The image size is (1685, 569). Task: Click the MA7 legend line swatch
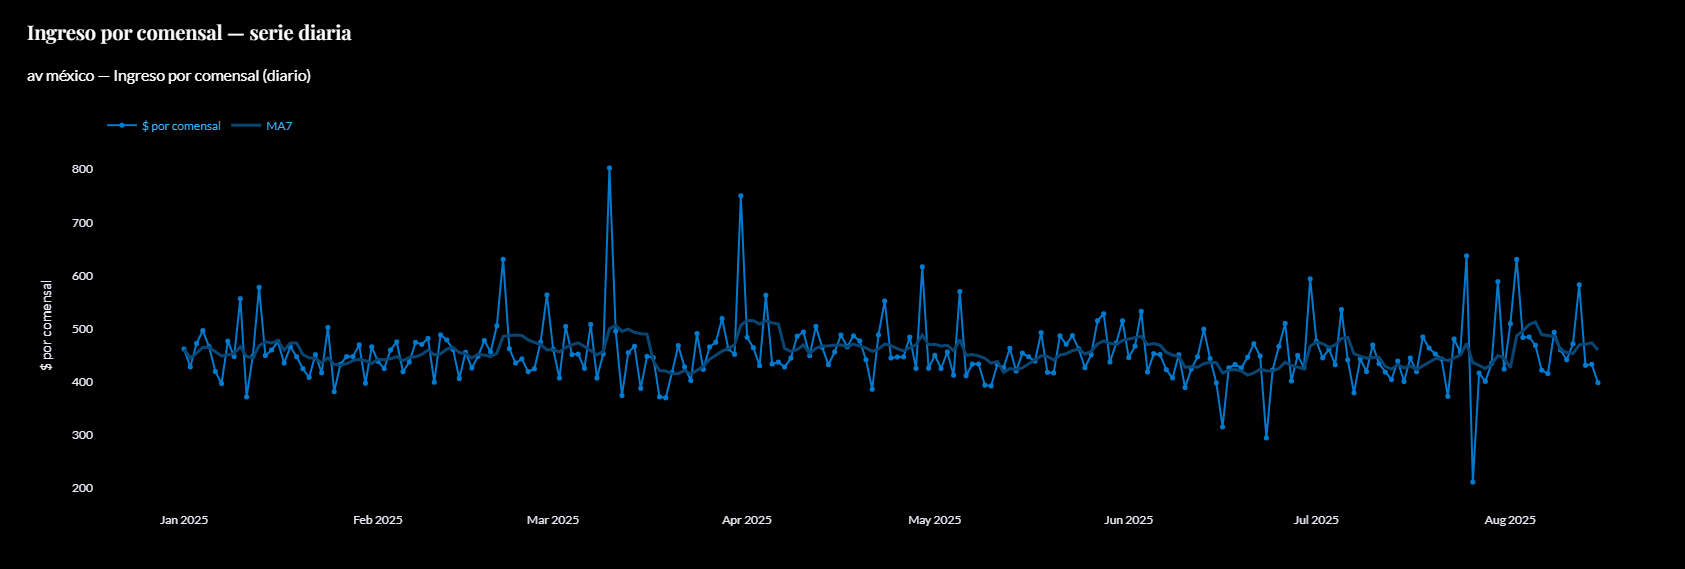coord(246,126)
